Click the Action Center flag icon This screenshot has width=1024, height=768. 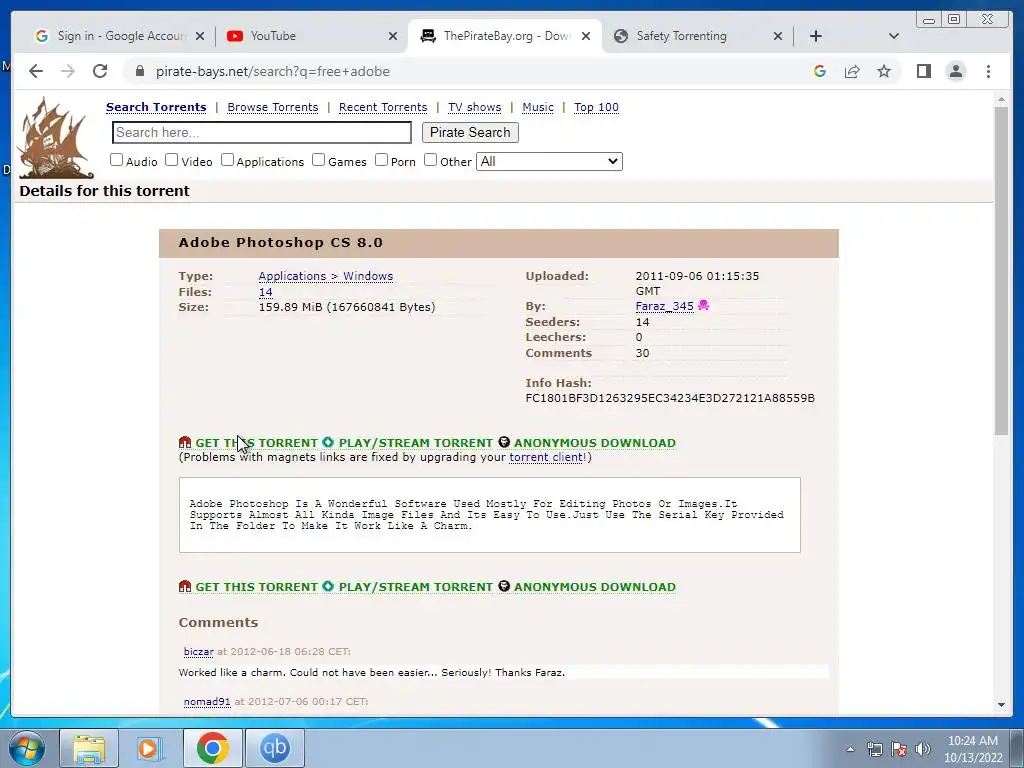point(899,749)
